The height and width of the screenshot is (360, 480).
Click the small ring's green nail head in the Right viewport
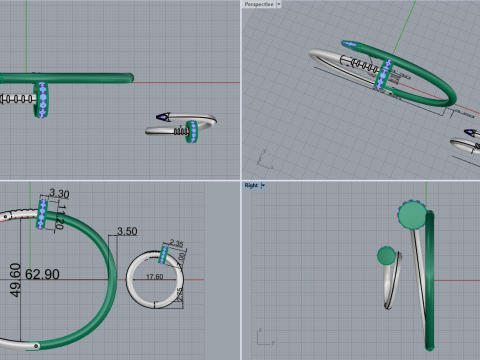(386, 256)
